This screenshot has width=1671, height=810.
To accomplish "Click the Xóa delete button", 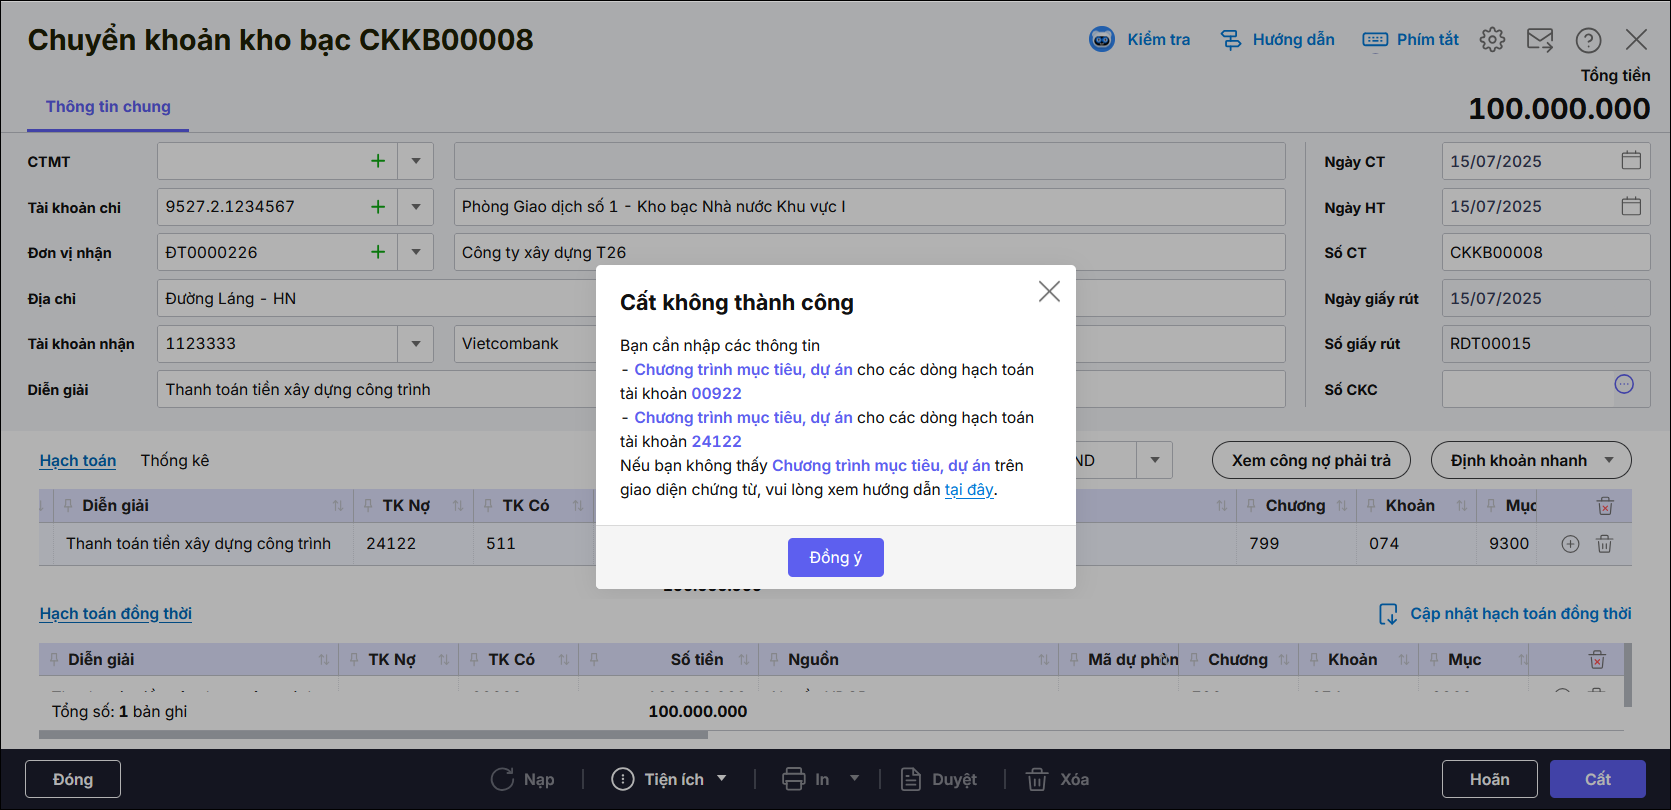I will pos(1057,779).
